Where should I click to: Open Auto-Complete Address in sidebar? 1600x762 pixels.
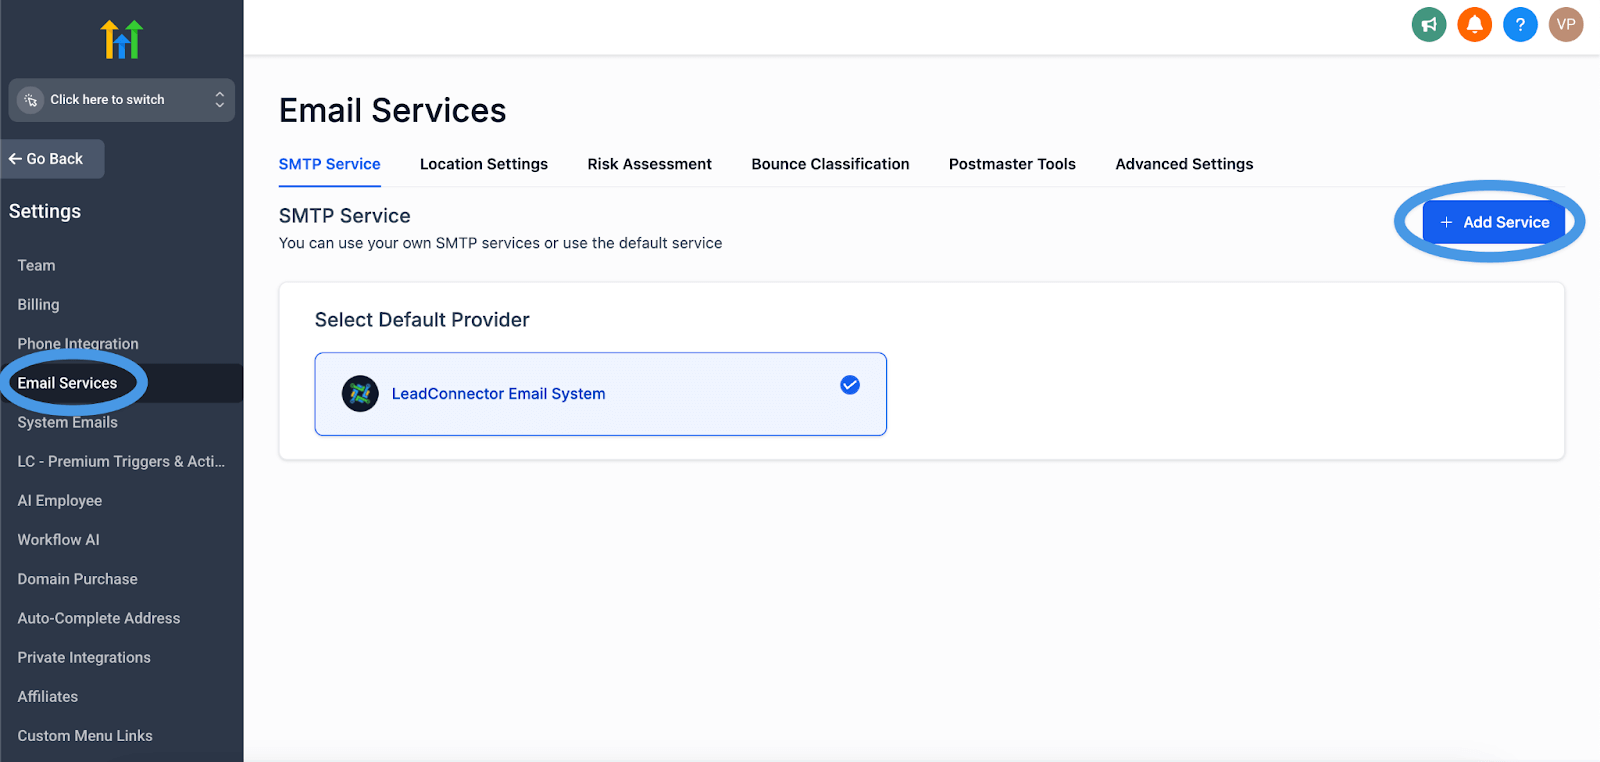coord(99,618)
